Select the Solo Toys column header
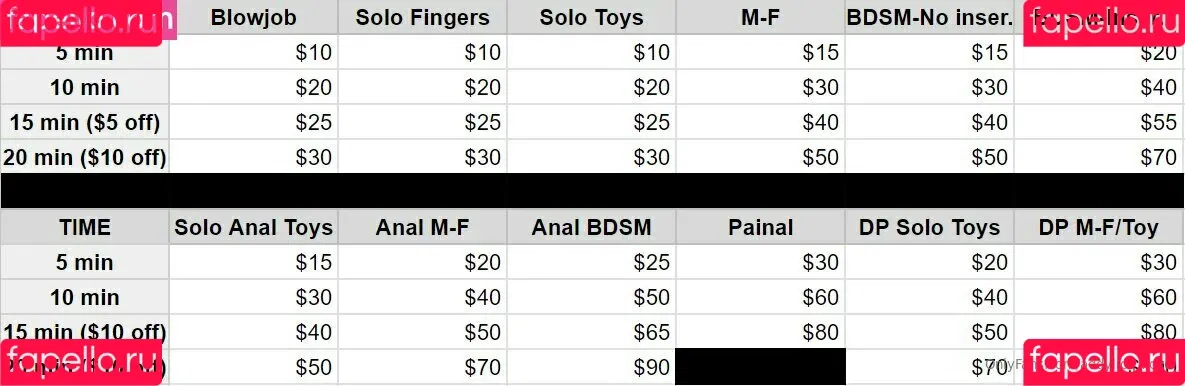This screenshot has height=386, width=1185. coord(592,17)
